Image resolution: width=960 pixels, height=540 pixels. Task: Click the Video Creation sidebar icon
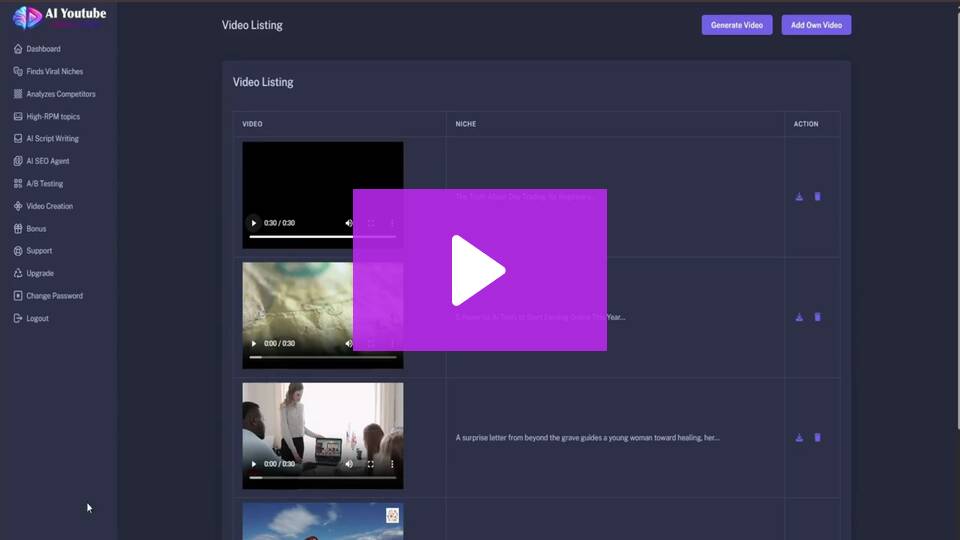pos(18,206)
